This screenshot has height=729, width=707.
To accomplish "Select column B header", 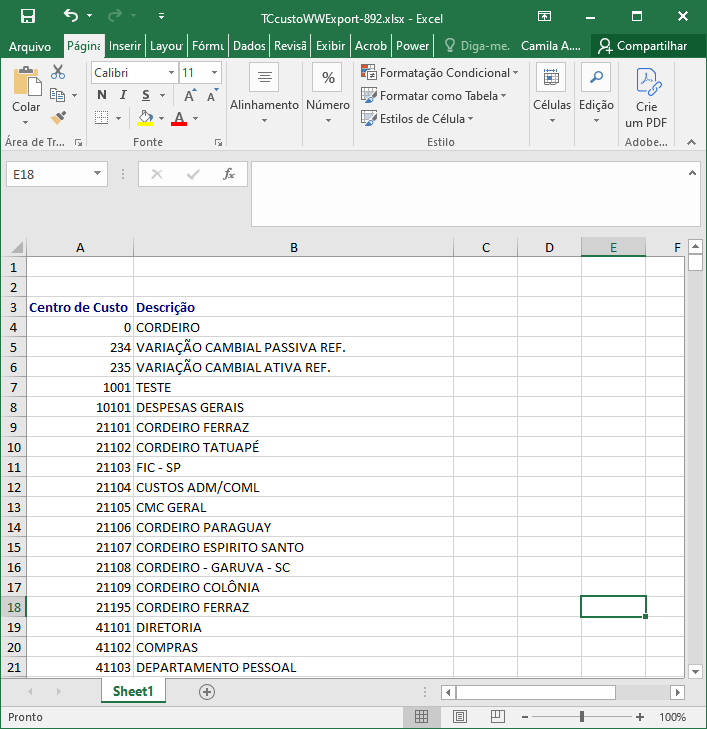I will coord(293,247).
